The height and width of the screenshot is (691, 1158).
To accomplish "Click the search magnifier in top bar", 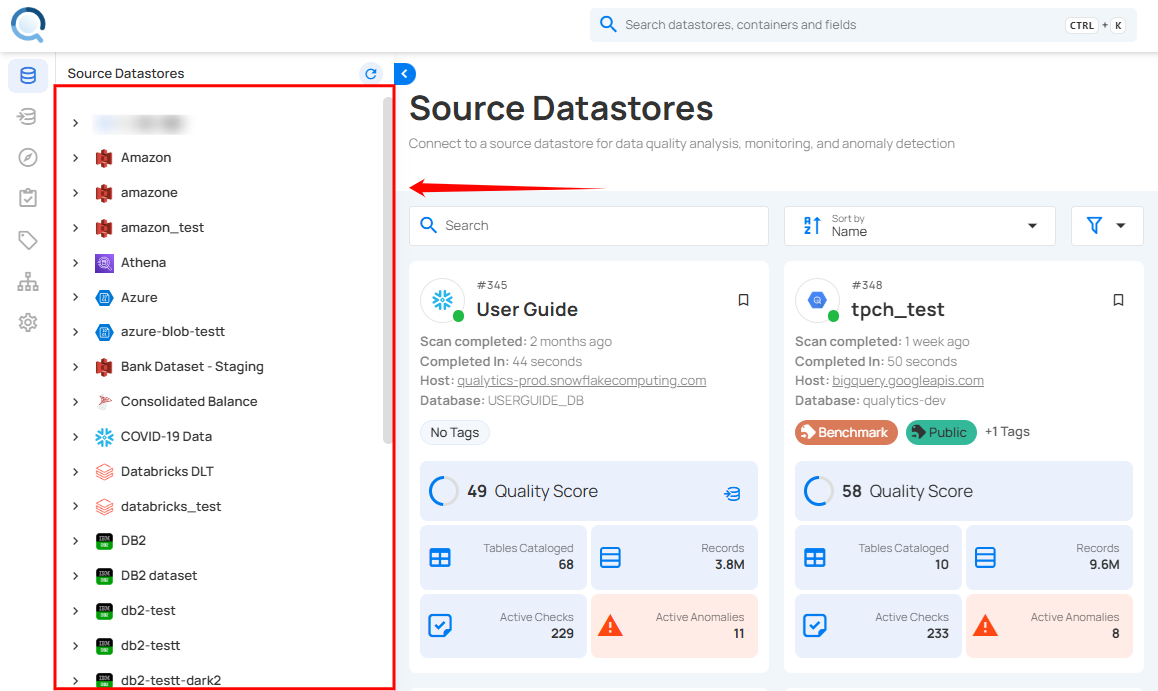I will coord(608,24).
